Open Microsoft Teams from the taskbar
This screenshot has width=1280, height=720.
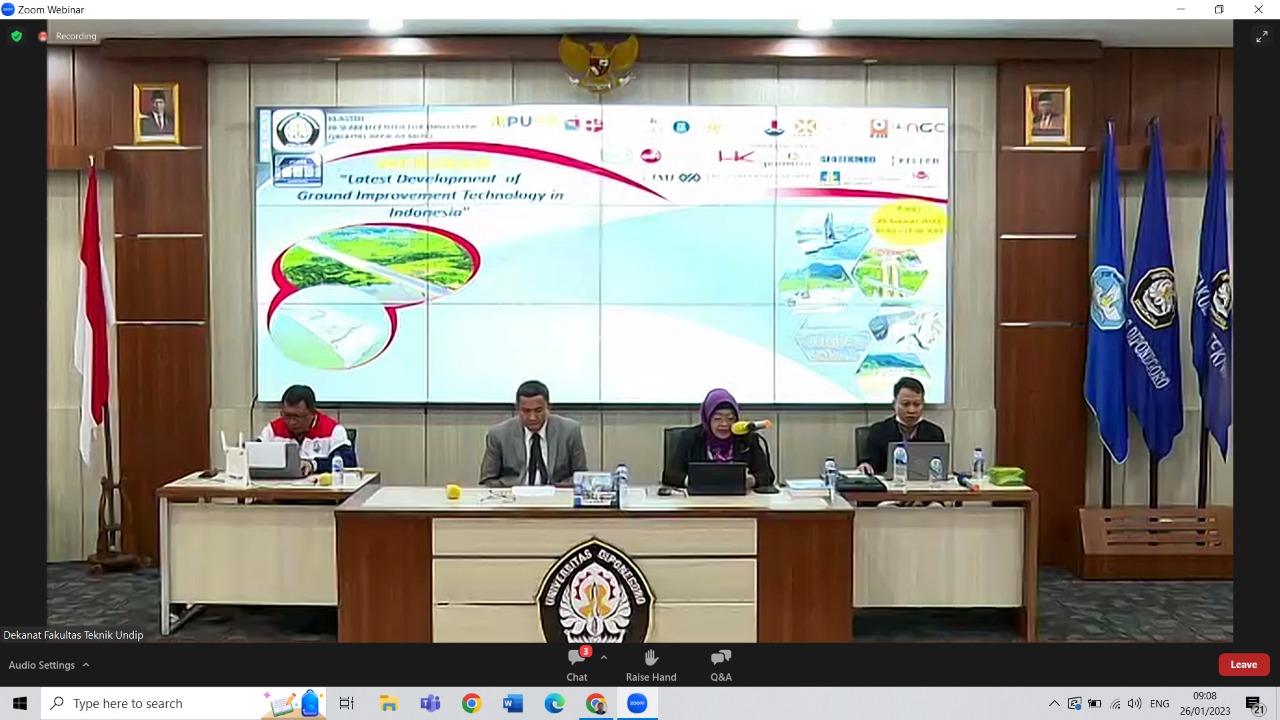click(x=430, y=703)
